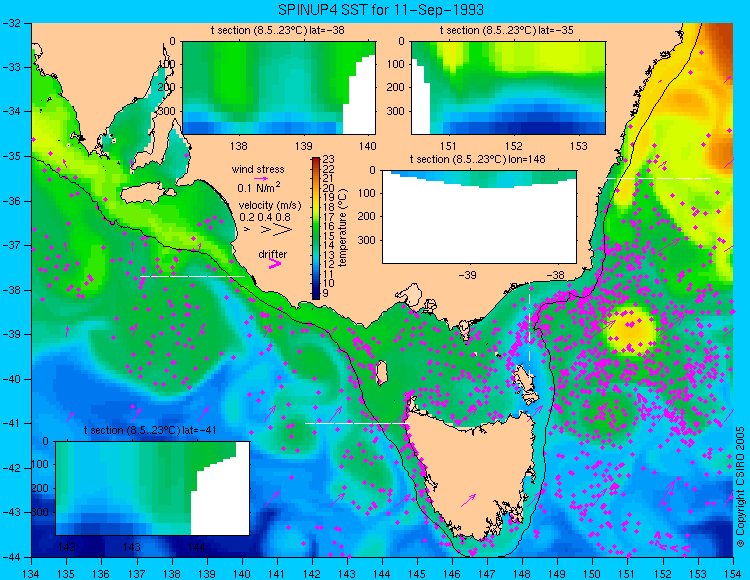Image resolution: width=750 pixels, height=580 pixels.
Task: Click the "drifter" legend label
Action: pyautogui.click(x=273, y=254)
